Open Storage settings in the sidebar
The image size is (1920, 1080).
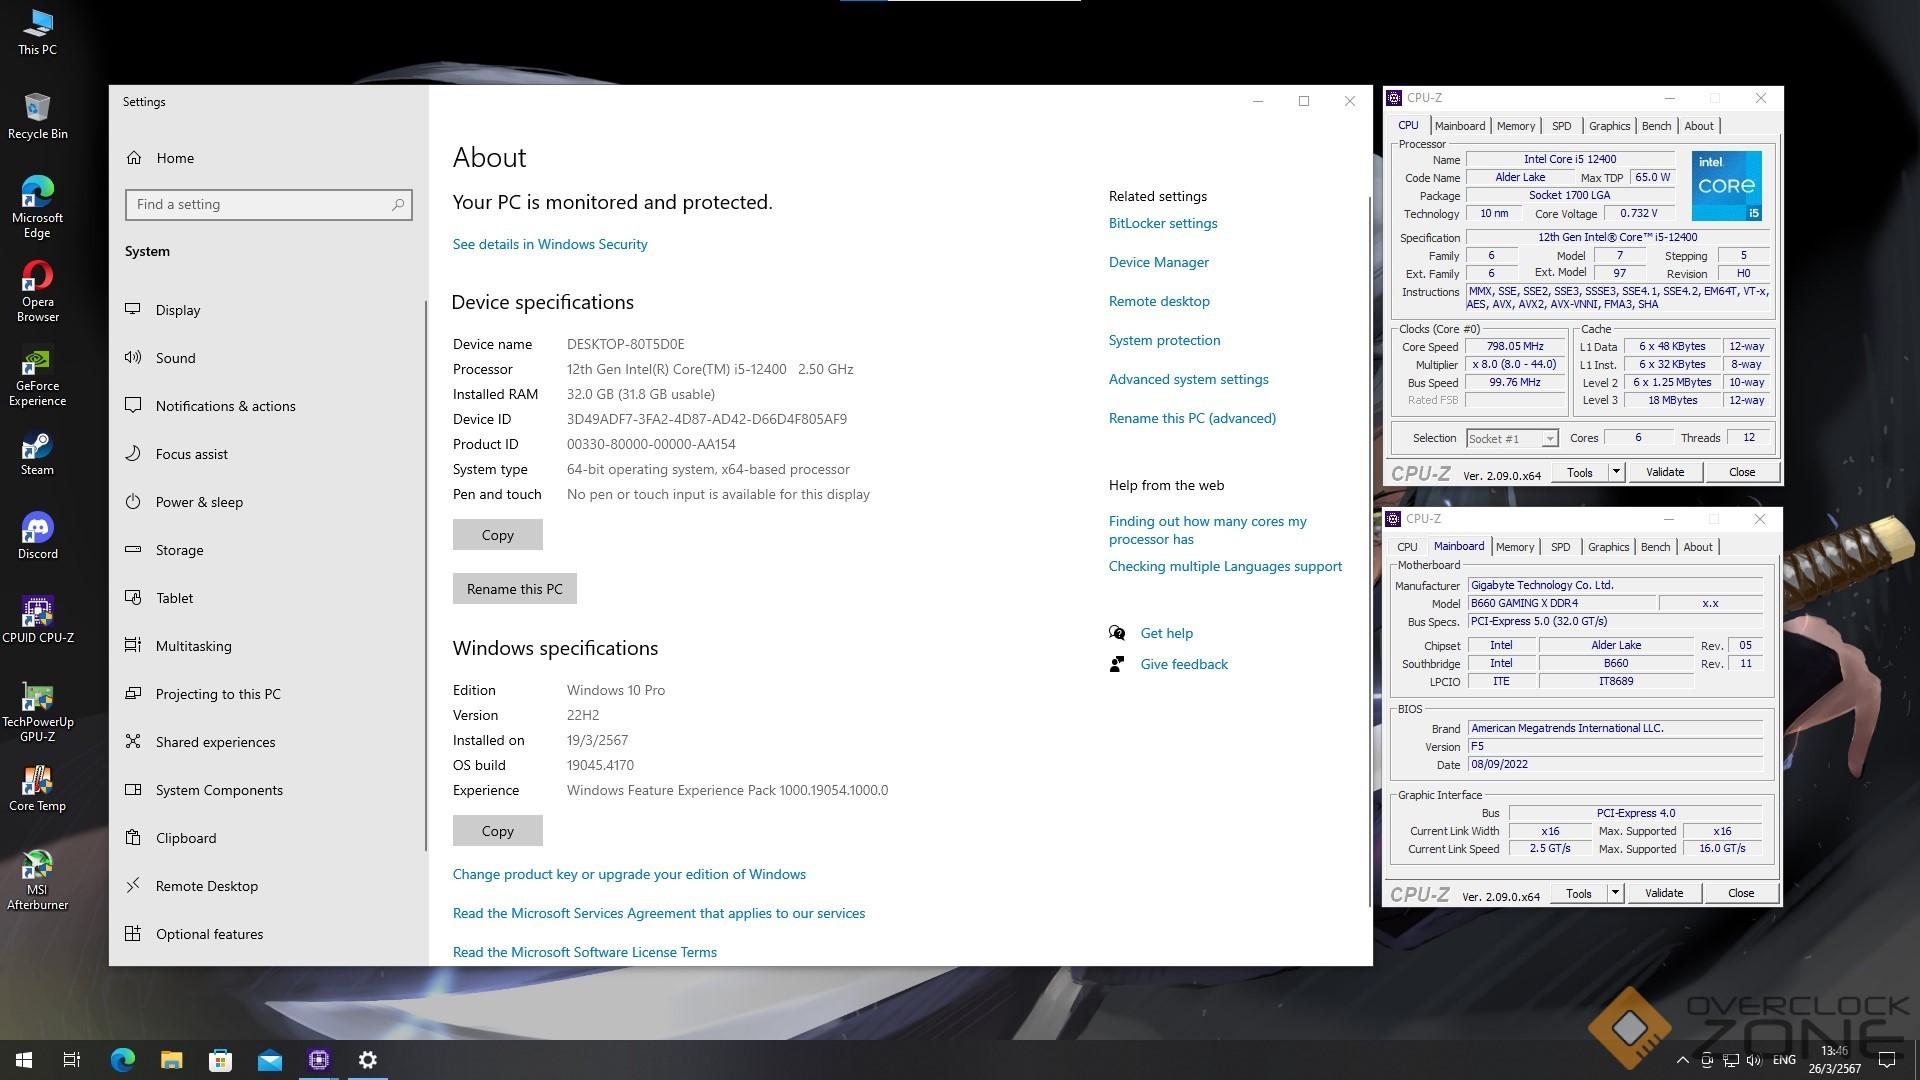tap(179, 550)
